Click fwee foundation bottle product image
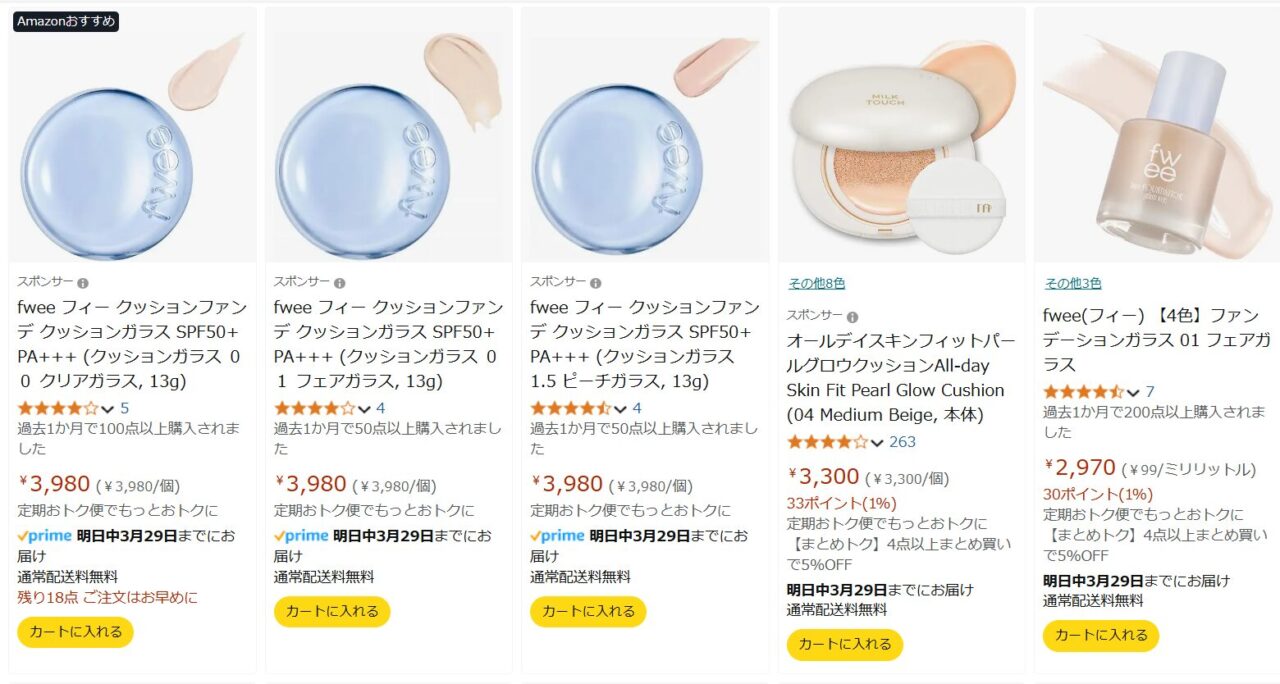The width and height of the screenshot is (1280, 684). point(1157,135)
